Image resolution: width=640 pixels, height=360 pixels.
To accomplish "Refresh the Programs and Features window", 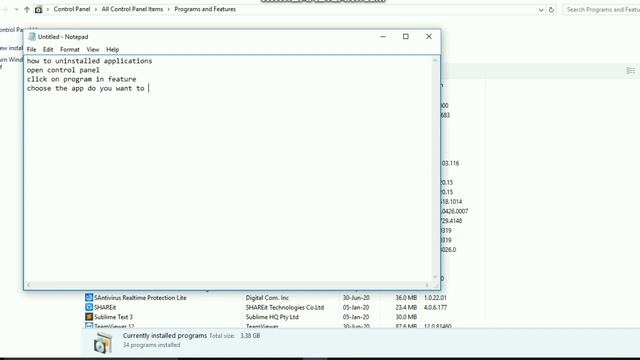I will pyautogui.click(x=551, y=10).
